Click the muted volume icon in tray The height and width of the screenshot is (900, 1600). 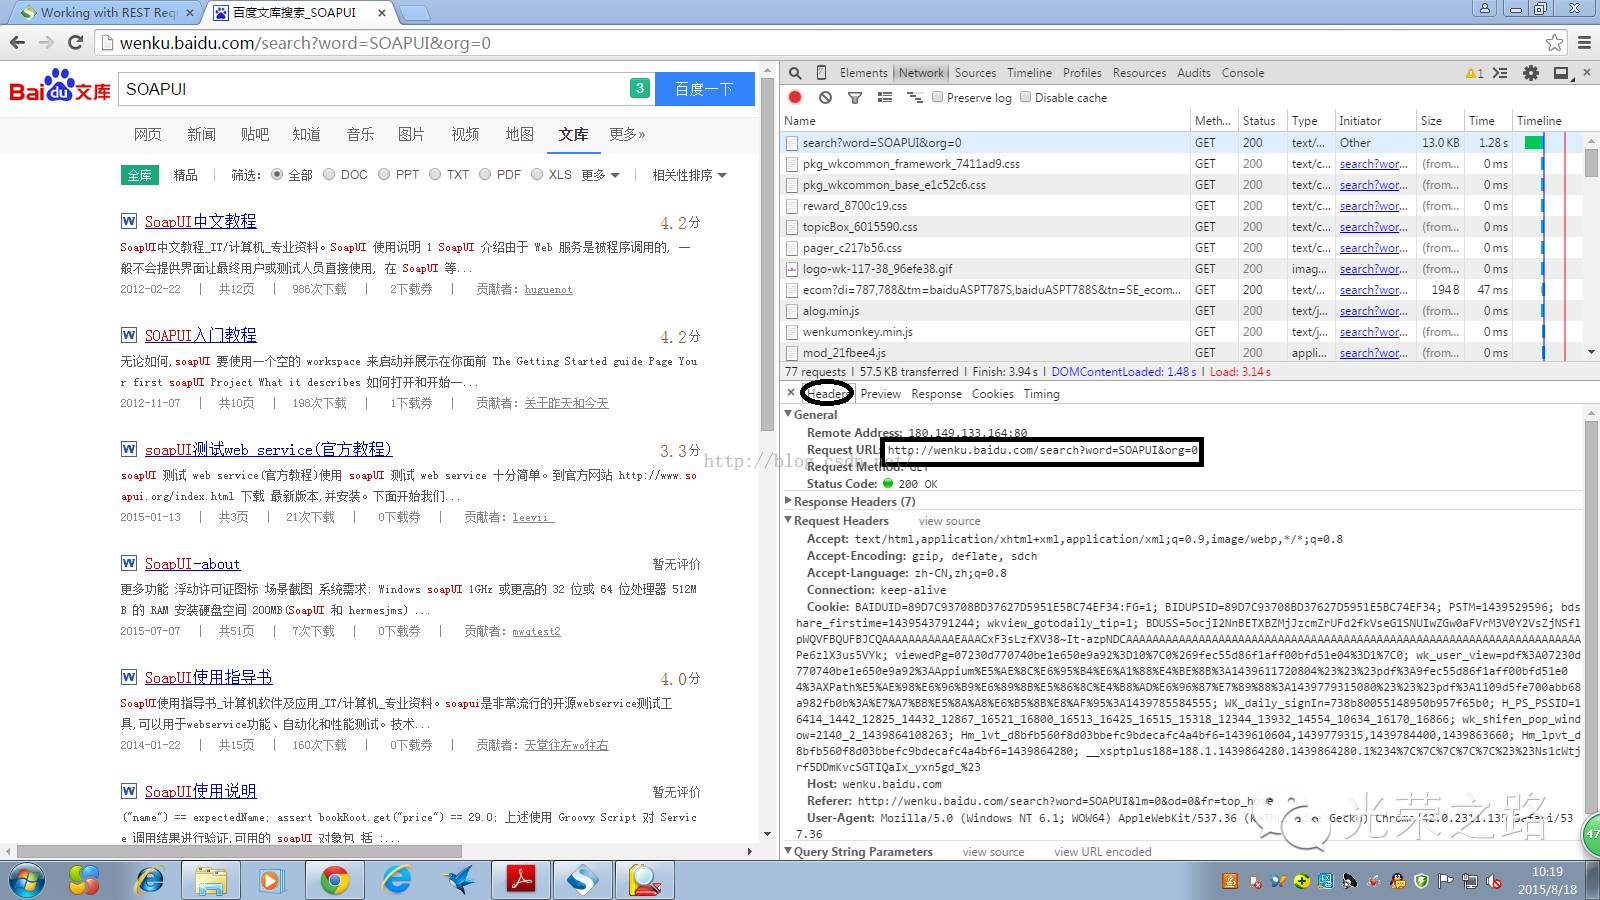pyautogui.click(x=1494, y=881)
